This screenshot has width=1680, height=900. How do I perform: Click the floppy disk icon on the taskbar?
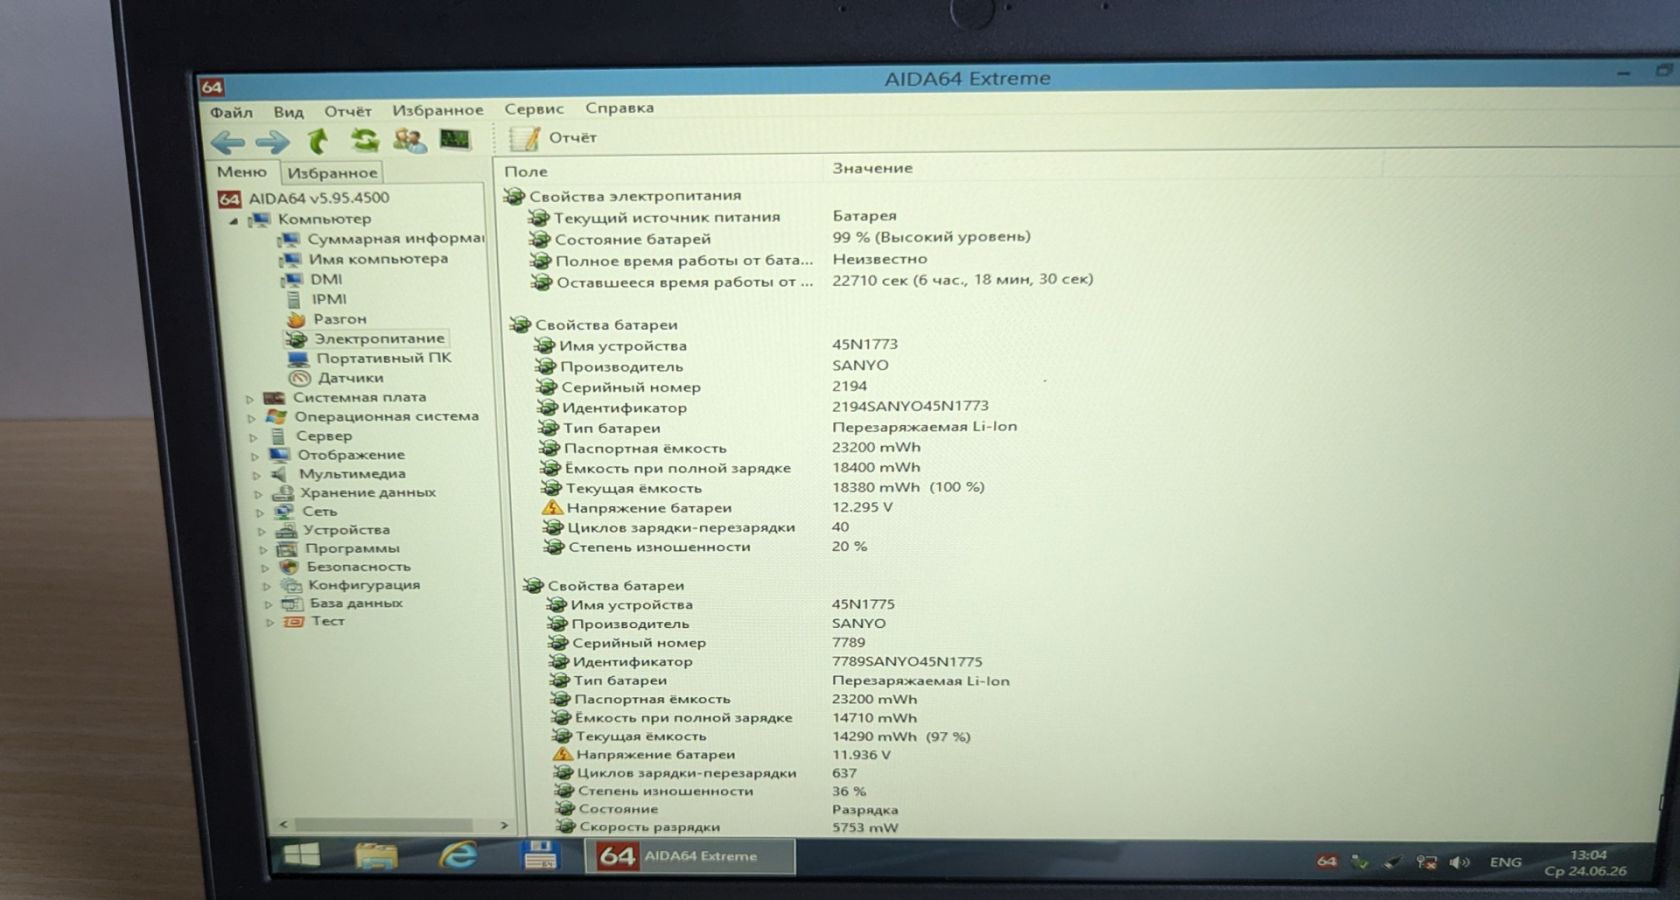pos(539,855)
